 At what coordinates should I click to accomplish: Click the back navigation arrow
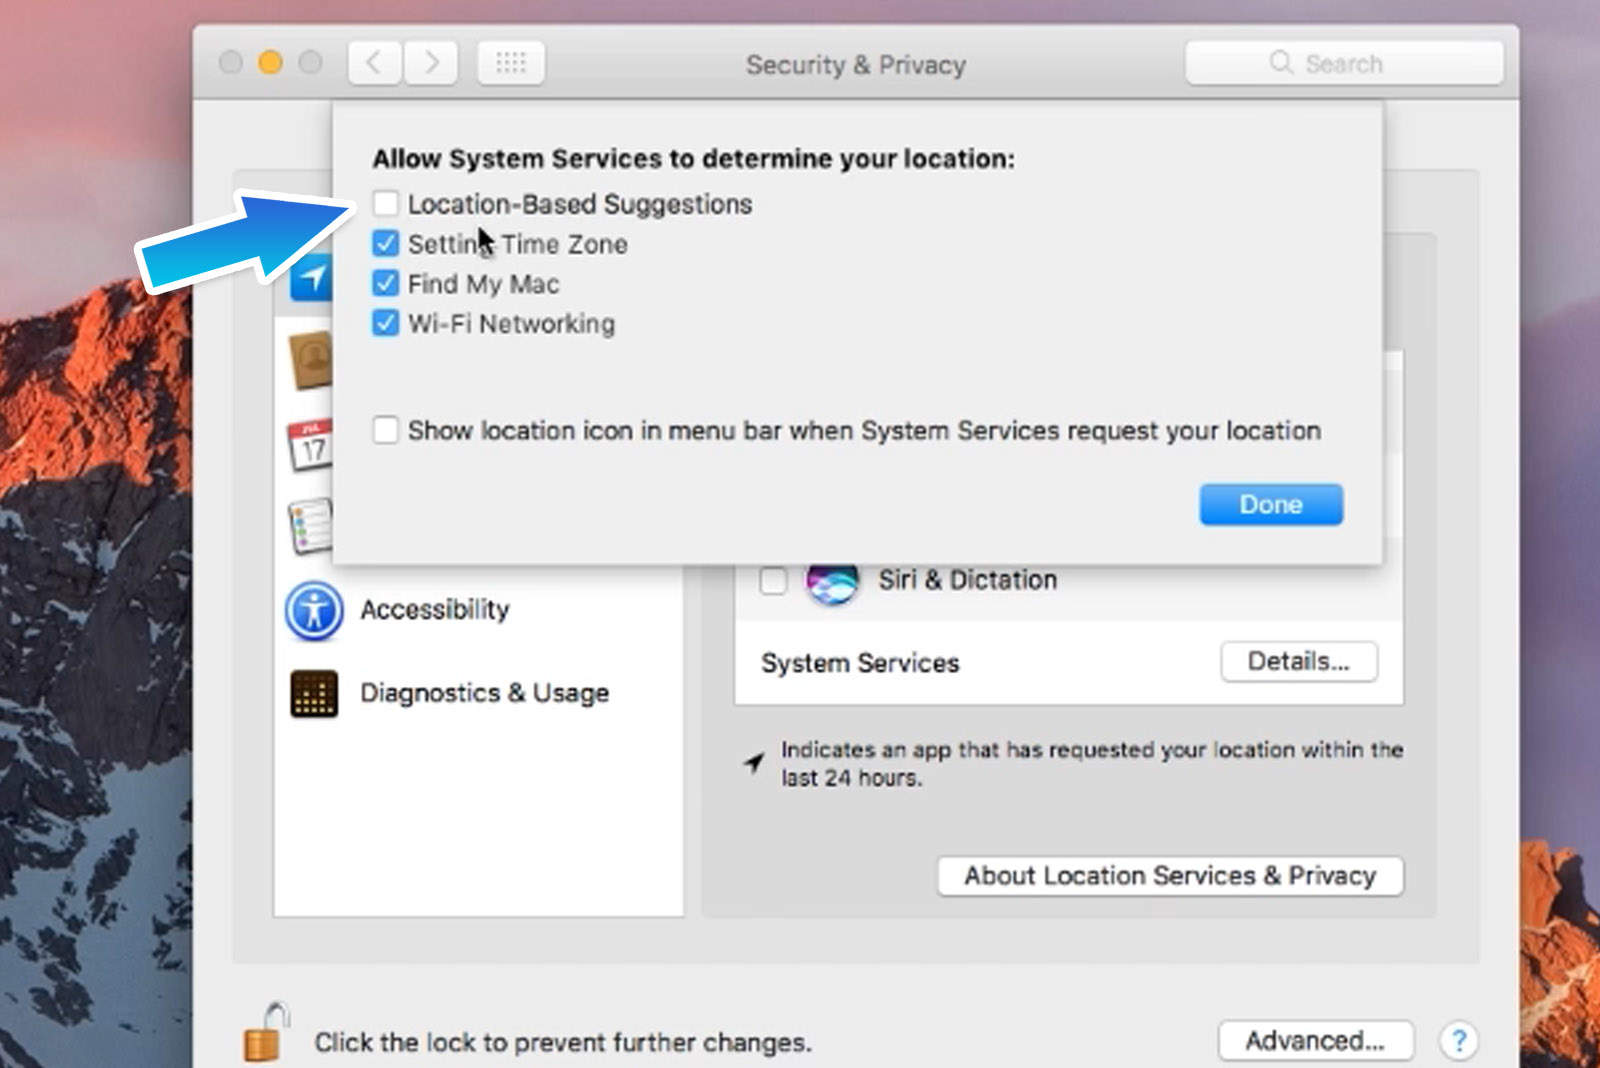click(375, 64)
